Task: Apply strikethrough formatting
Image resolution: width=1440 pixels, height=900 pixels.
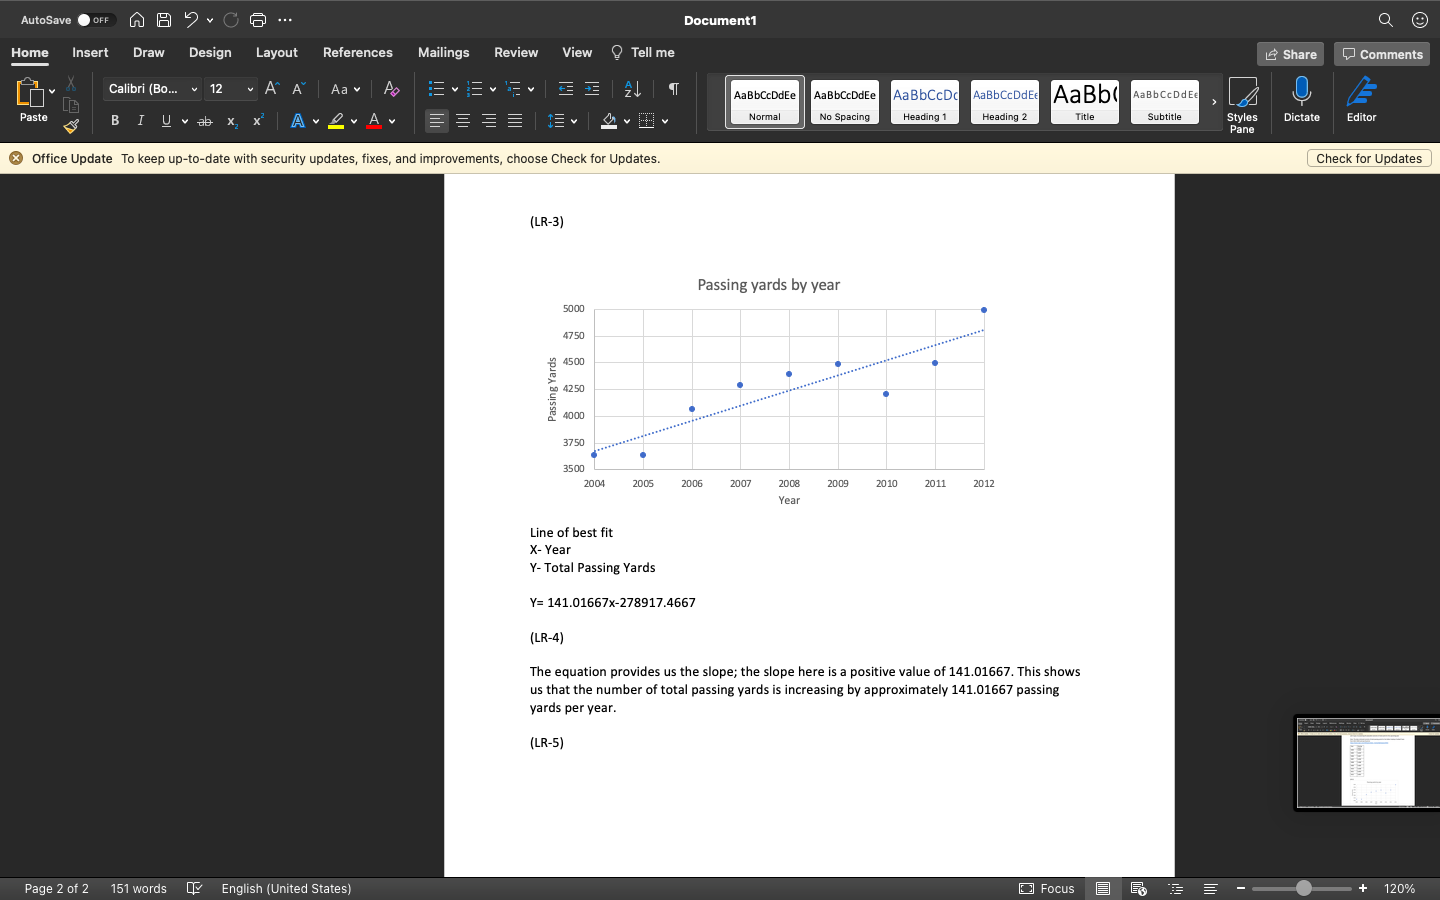Action: [x=204, y=120]
